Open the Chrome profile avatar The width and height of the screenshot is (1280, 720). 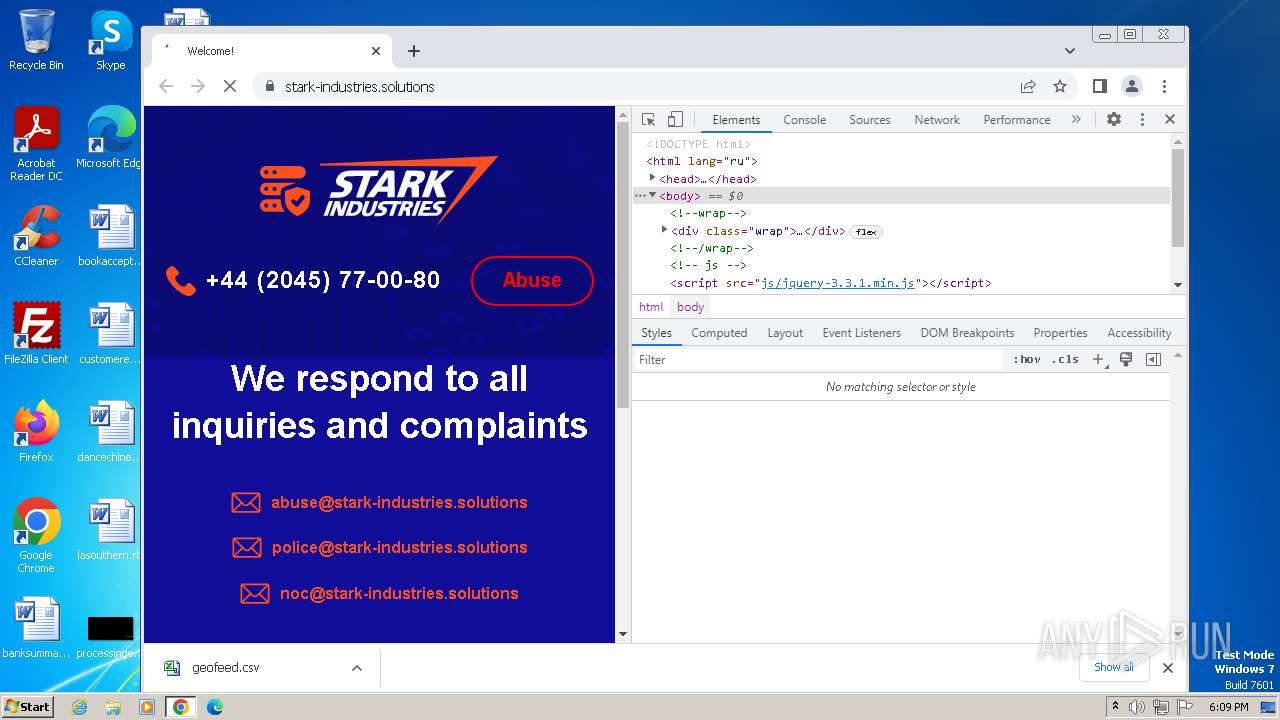point(1132,87)
